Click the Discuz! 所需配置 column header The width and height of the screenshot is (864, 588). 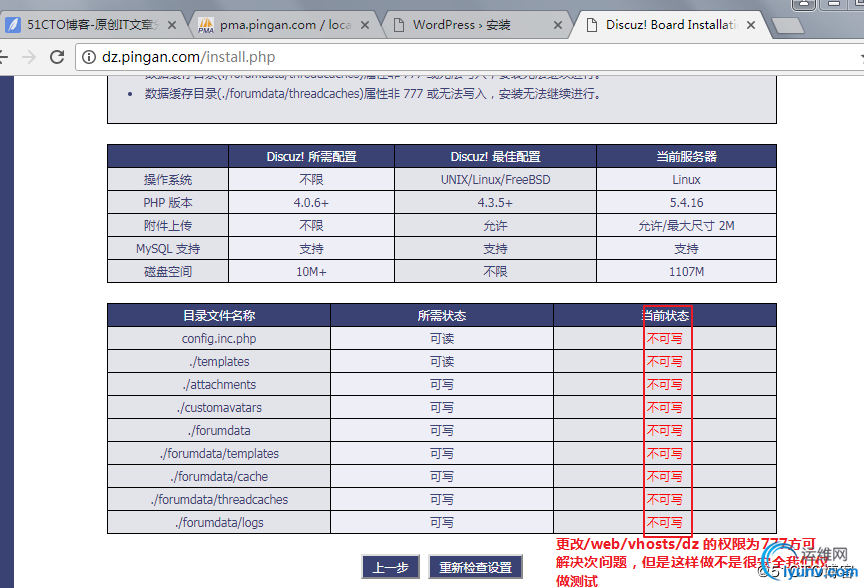coord(311,157)
